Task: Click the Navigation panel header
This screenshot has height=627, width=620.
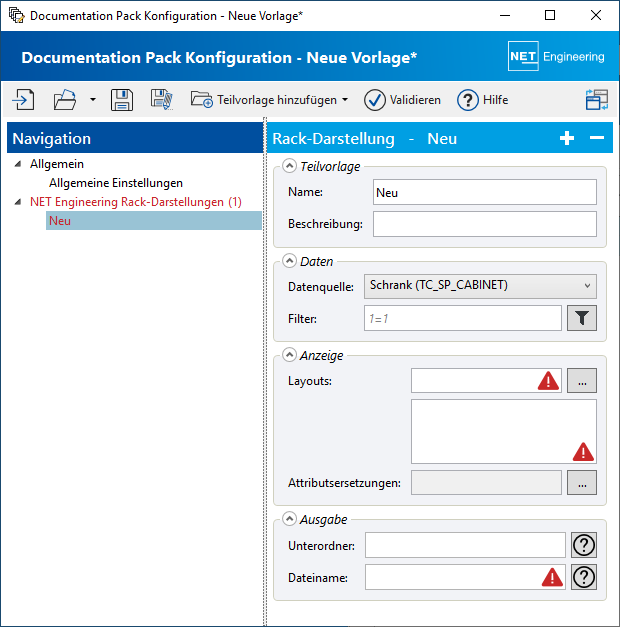Action: coord(135,138)
